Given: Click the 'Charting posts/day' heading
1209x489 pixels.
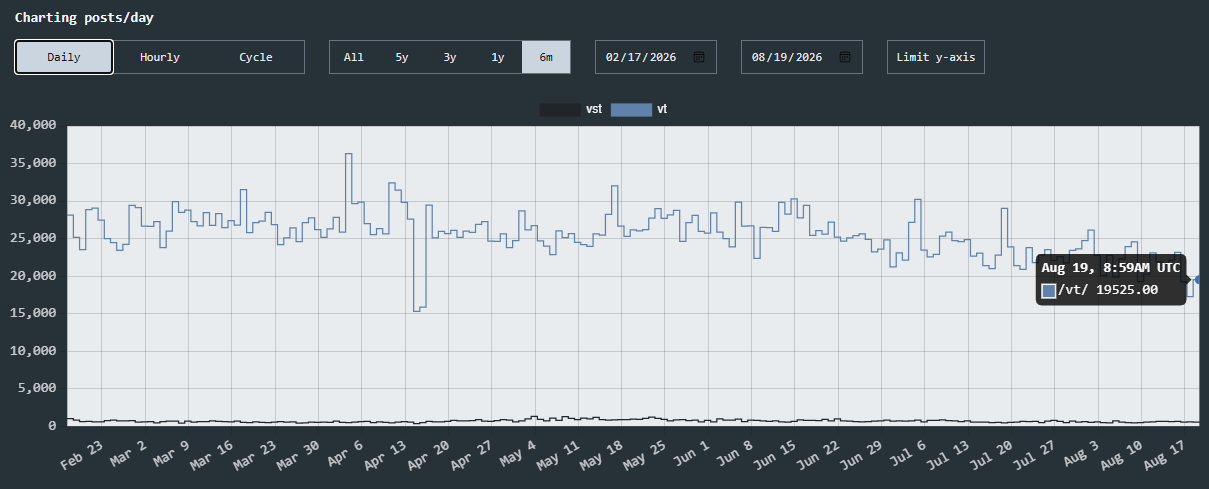Looking at the screenshot, I should (x=84, y=18).
